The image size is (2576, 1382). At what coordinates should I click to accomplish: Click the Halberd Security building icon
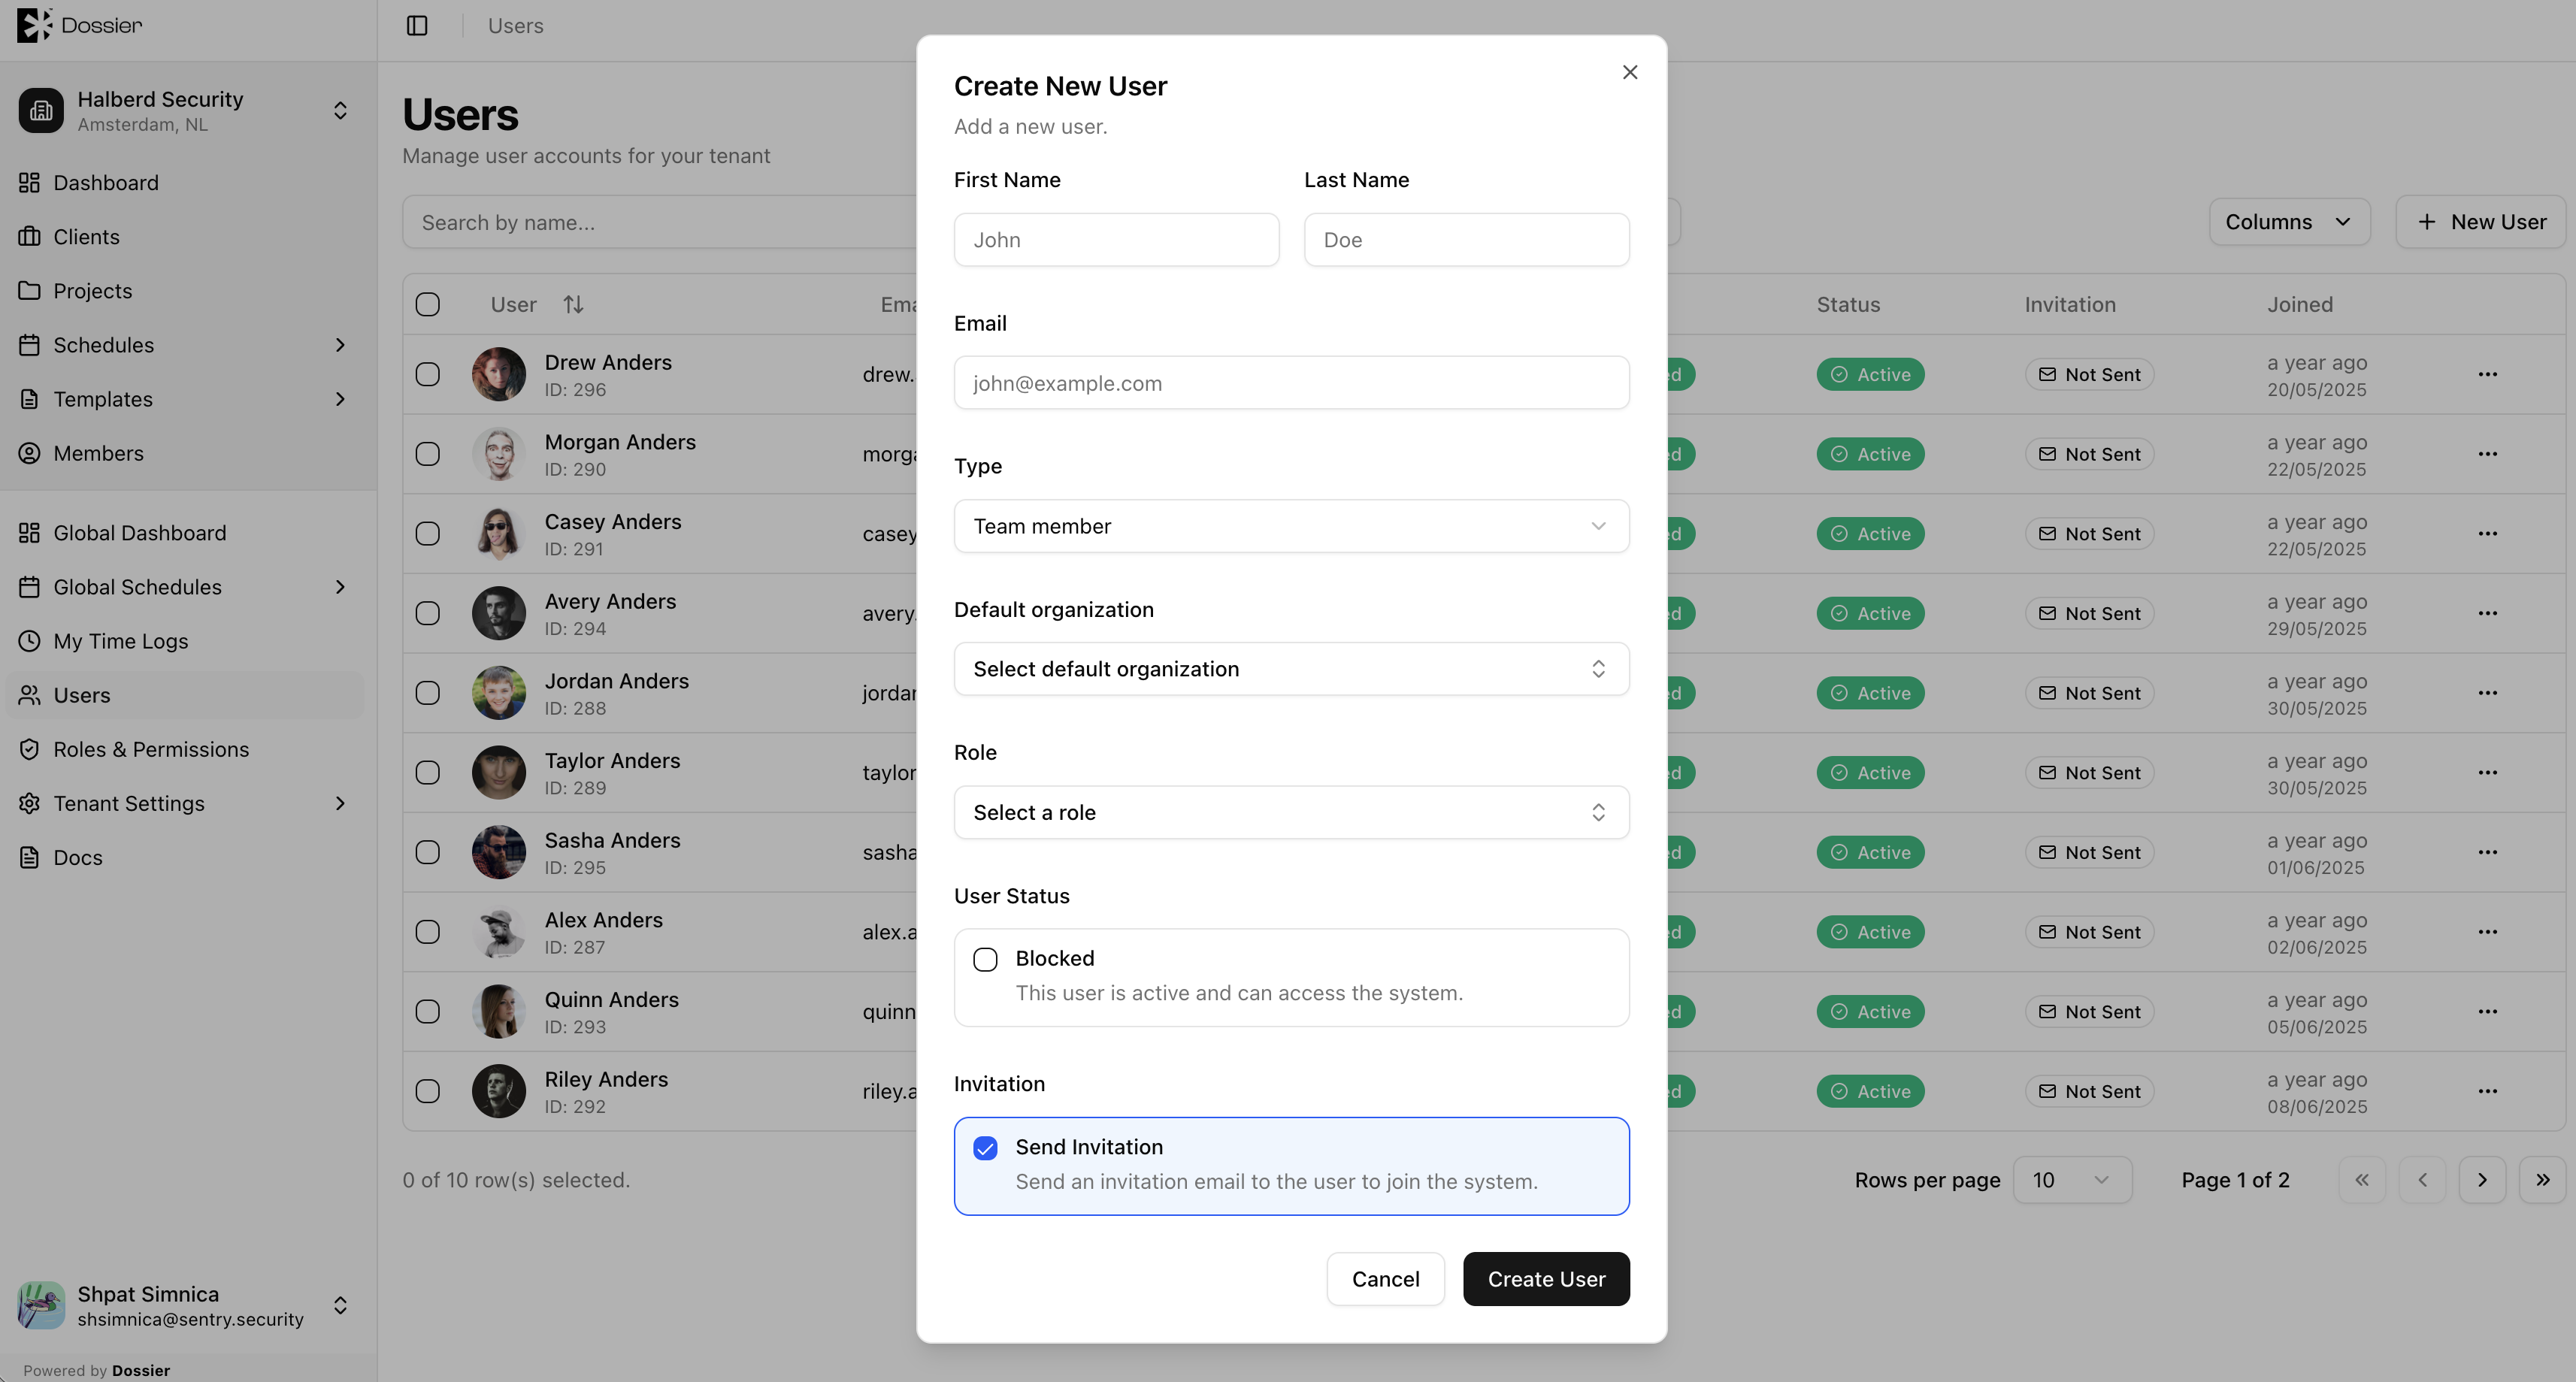41,110
